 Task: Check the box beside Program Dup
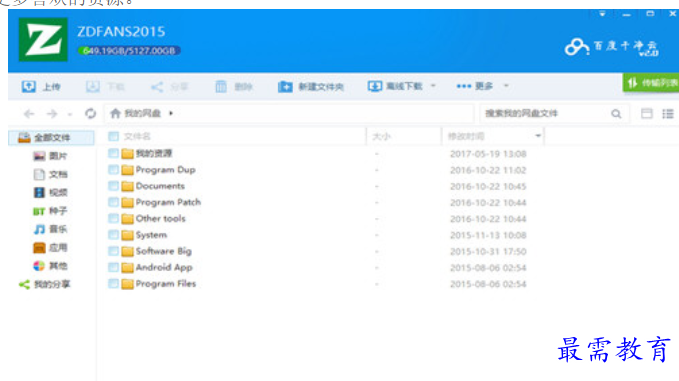pyautogui.click(x=113, y=170)
